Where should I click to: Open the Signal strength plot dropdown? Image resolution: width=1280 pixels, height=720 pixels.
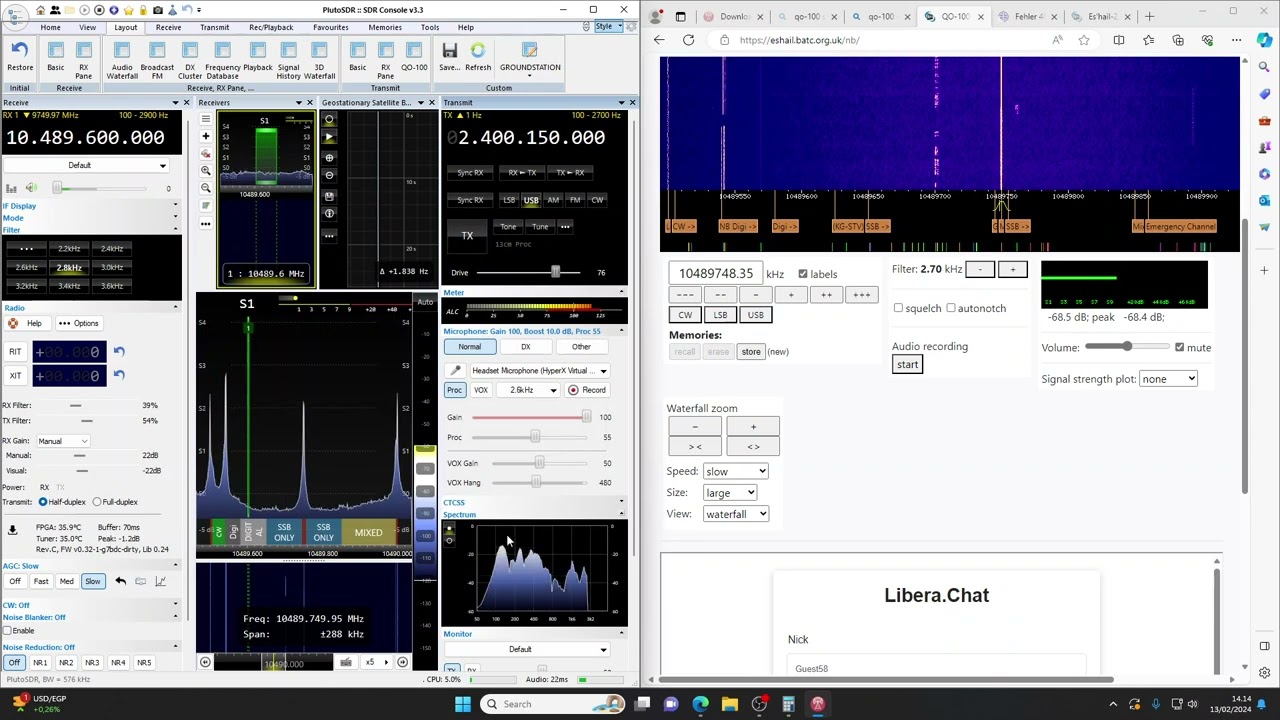(x=1167, y=379)
